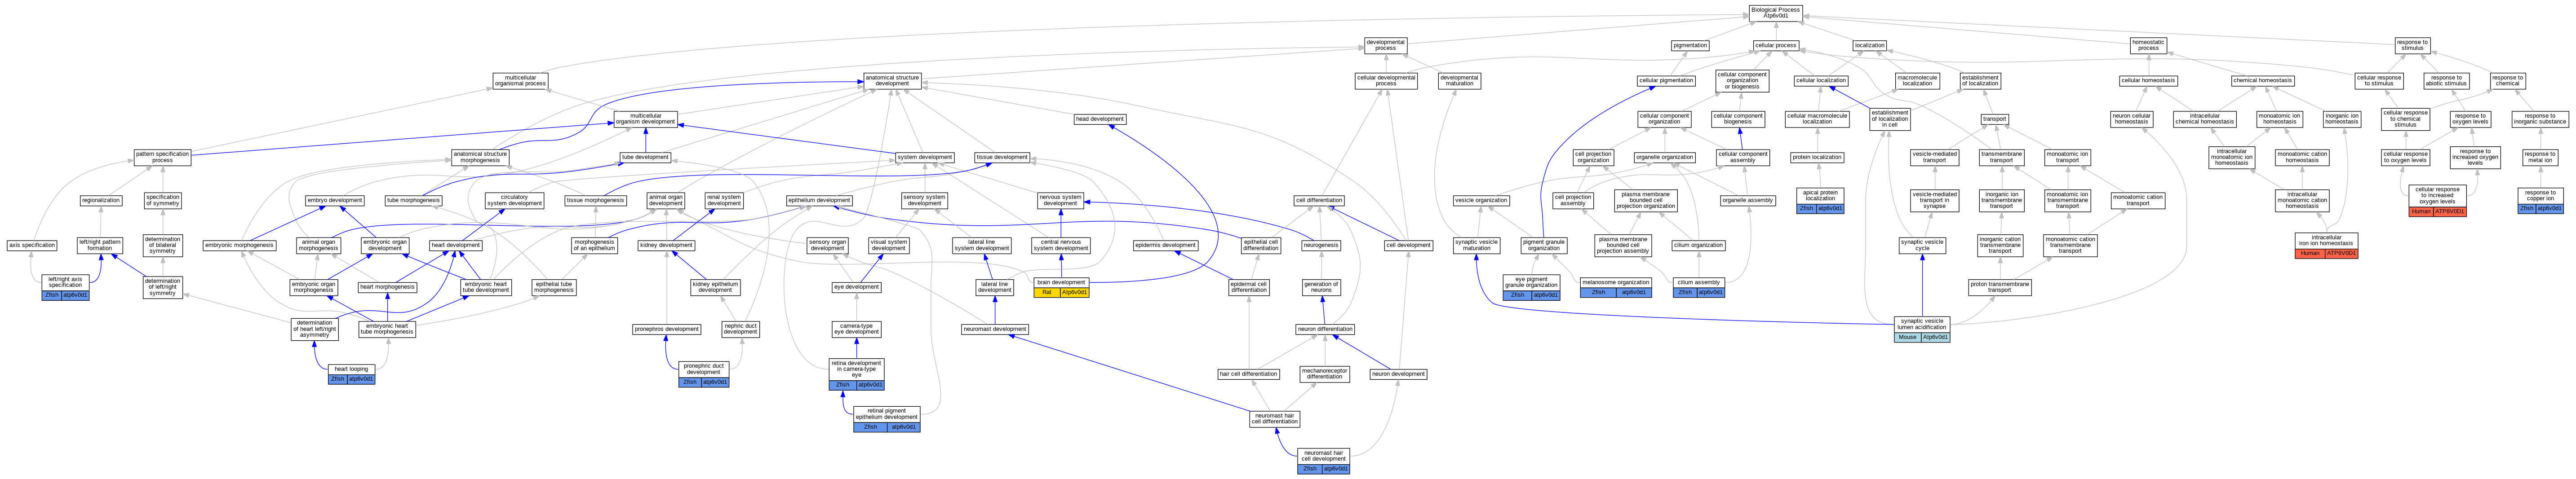Click the 'anatomical structure morphogenesis' node

(x=481, y=157)
